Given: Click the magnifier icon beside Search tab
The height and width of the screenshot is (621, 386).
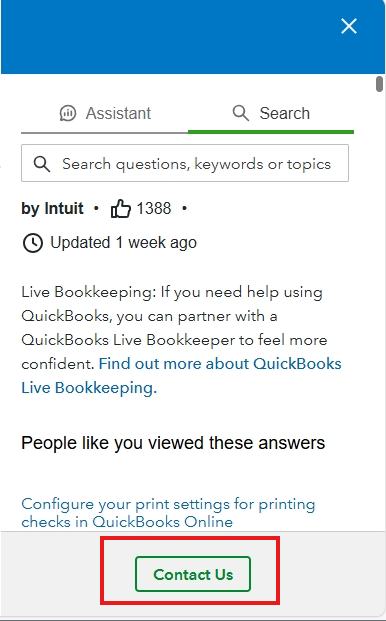Looking at the screenshot, I should 241,113.
